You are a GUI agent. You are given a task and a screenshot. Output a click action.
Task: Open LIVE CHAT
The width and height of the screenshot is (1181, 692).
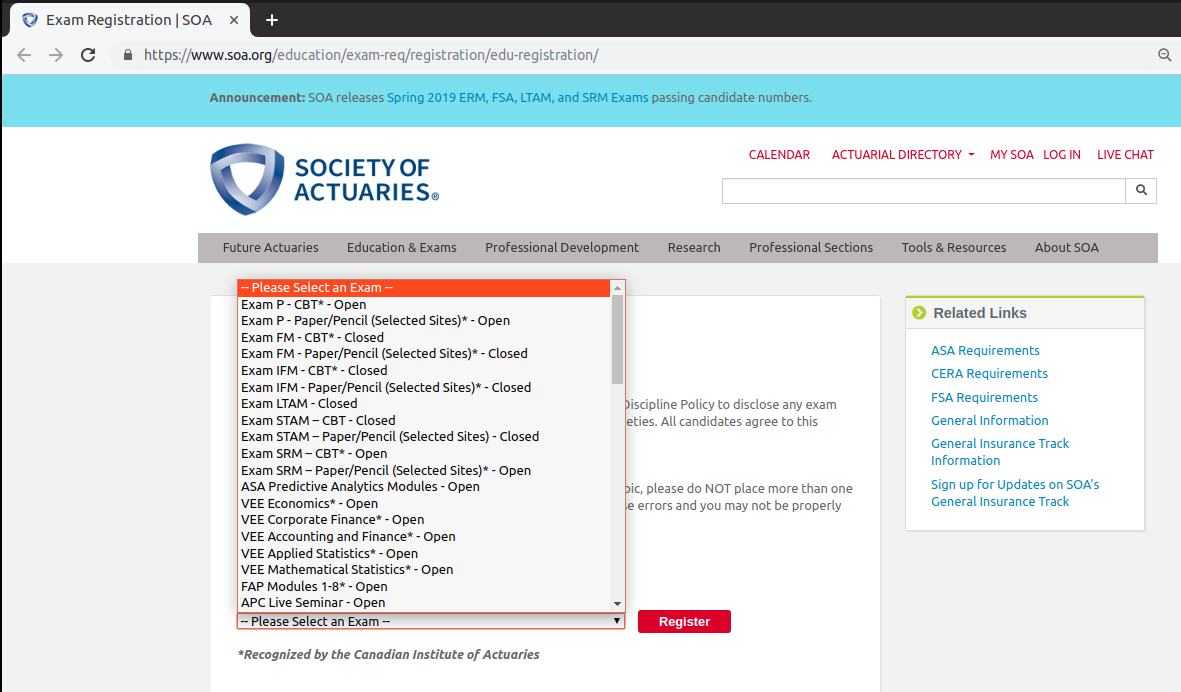tap(1125, 154)
